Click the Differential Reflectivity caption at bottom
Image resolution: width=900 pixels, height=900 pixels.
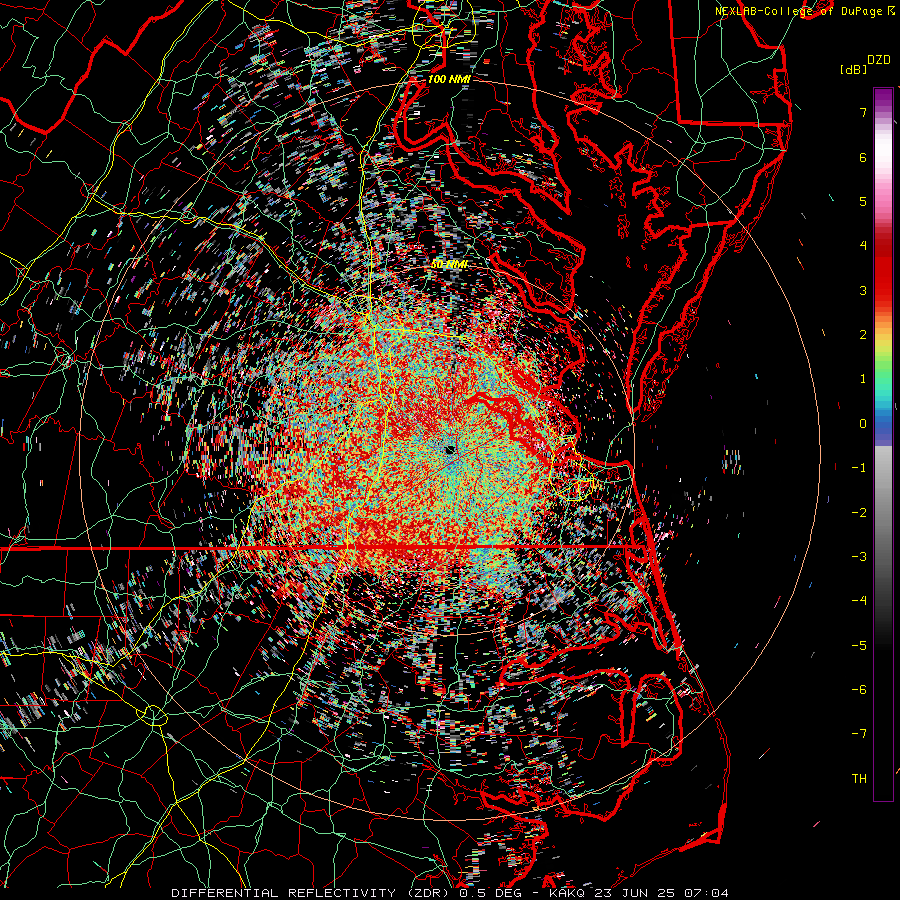(450, 893)
